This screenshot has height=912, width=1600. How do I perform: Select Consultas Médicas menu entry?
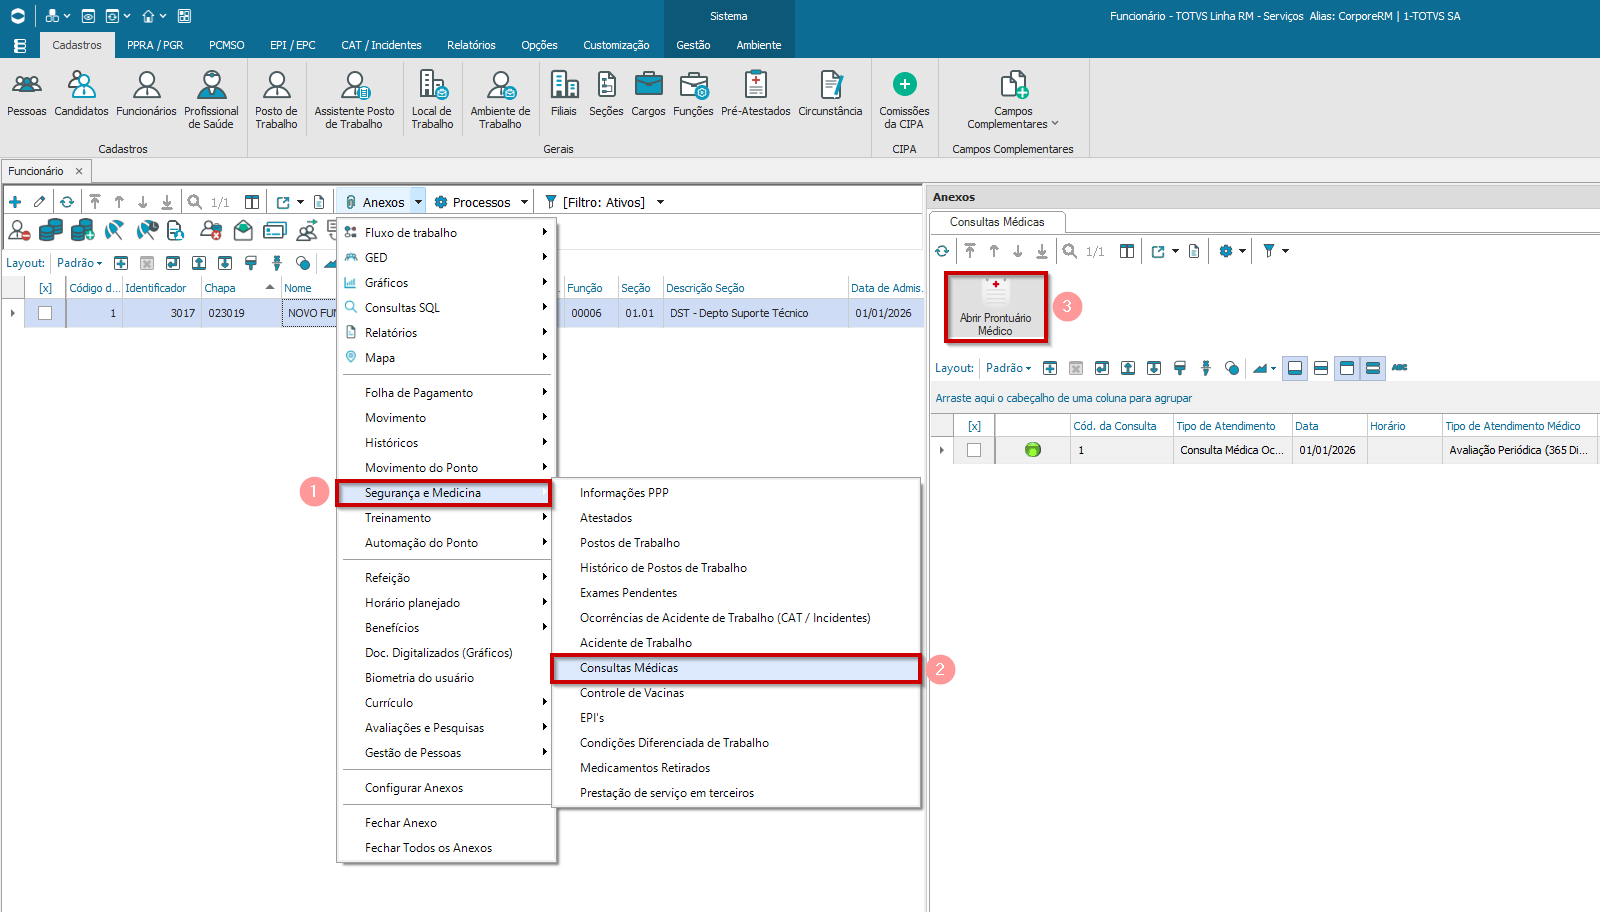[x=736, y=668]
